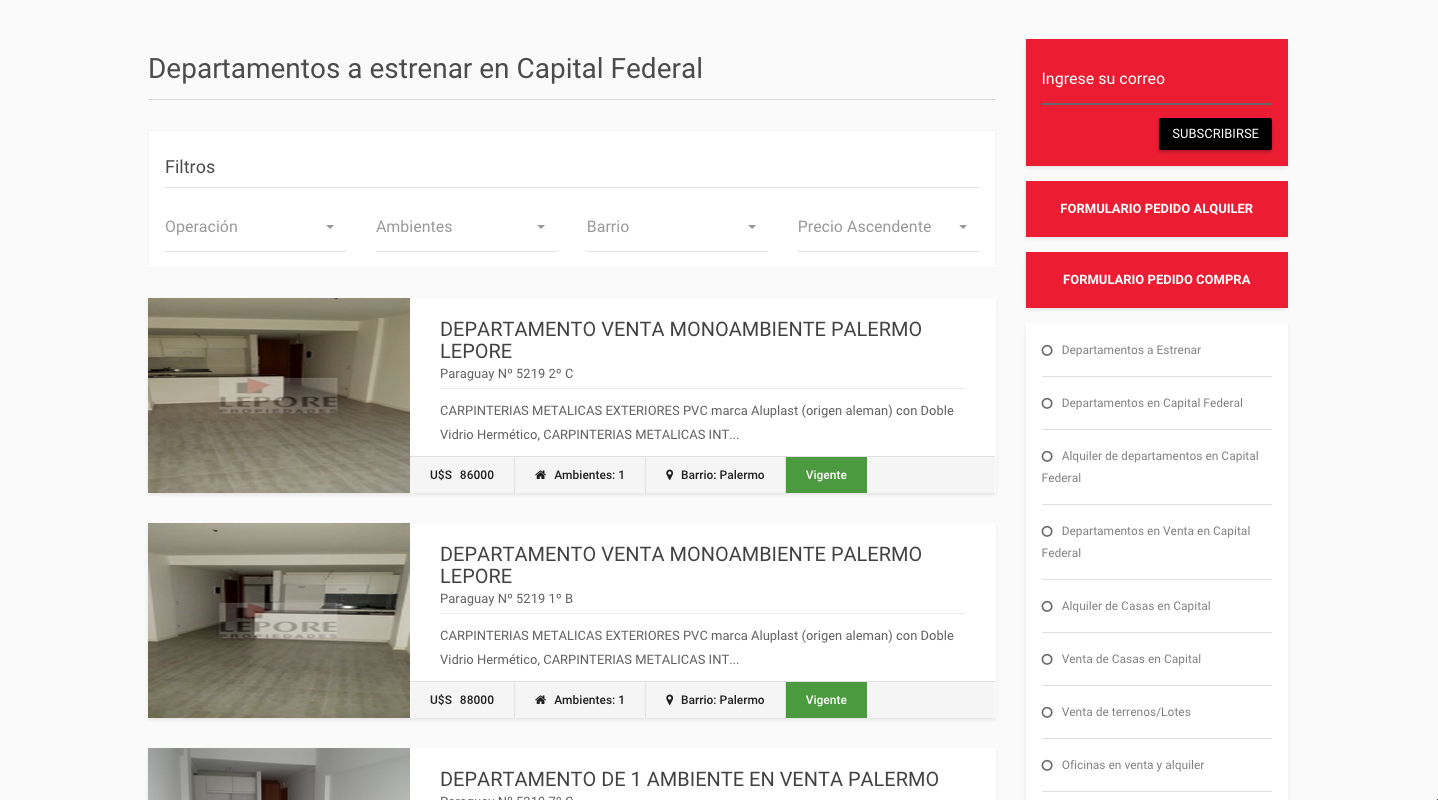Screen dimensions: 1438x800
Task: Click the green Vigente badge on first listing
Action: [826, 475]
